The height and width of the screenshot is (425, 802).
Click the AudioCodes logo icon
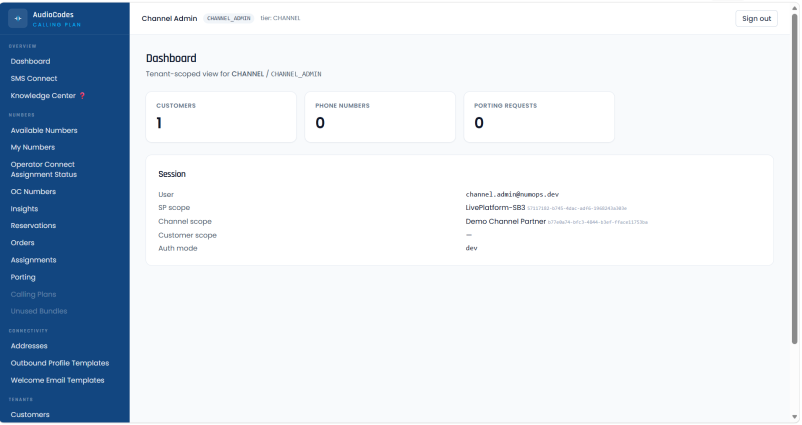pos(18,18)
